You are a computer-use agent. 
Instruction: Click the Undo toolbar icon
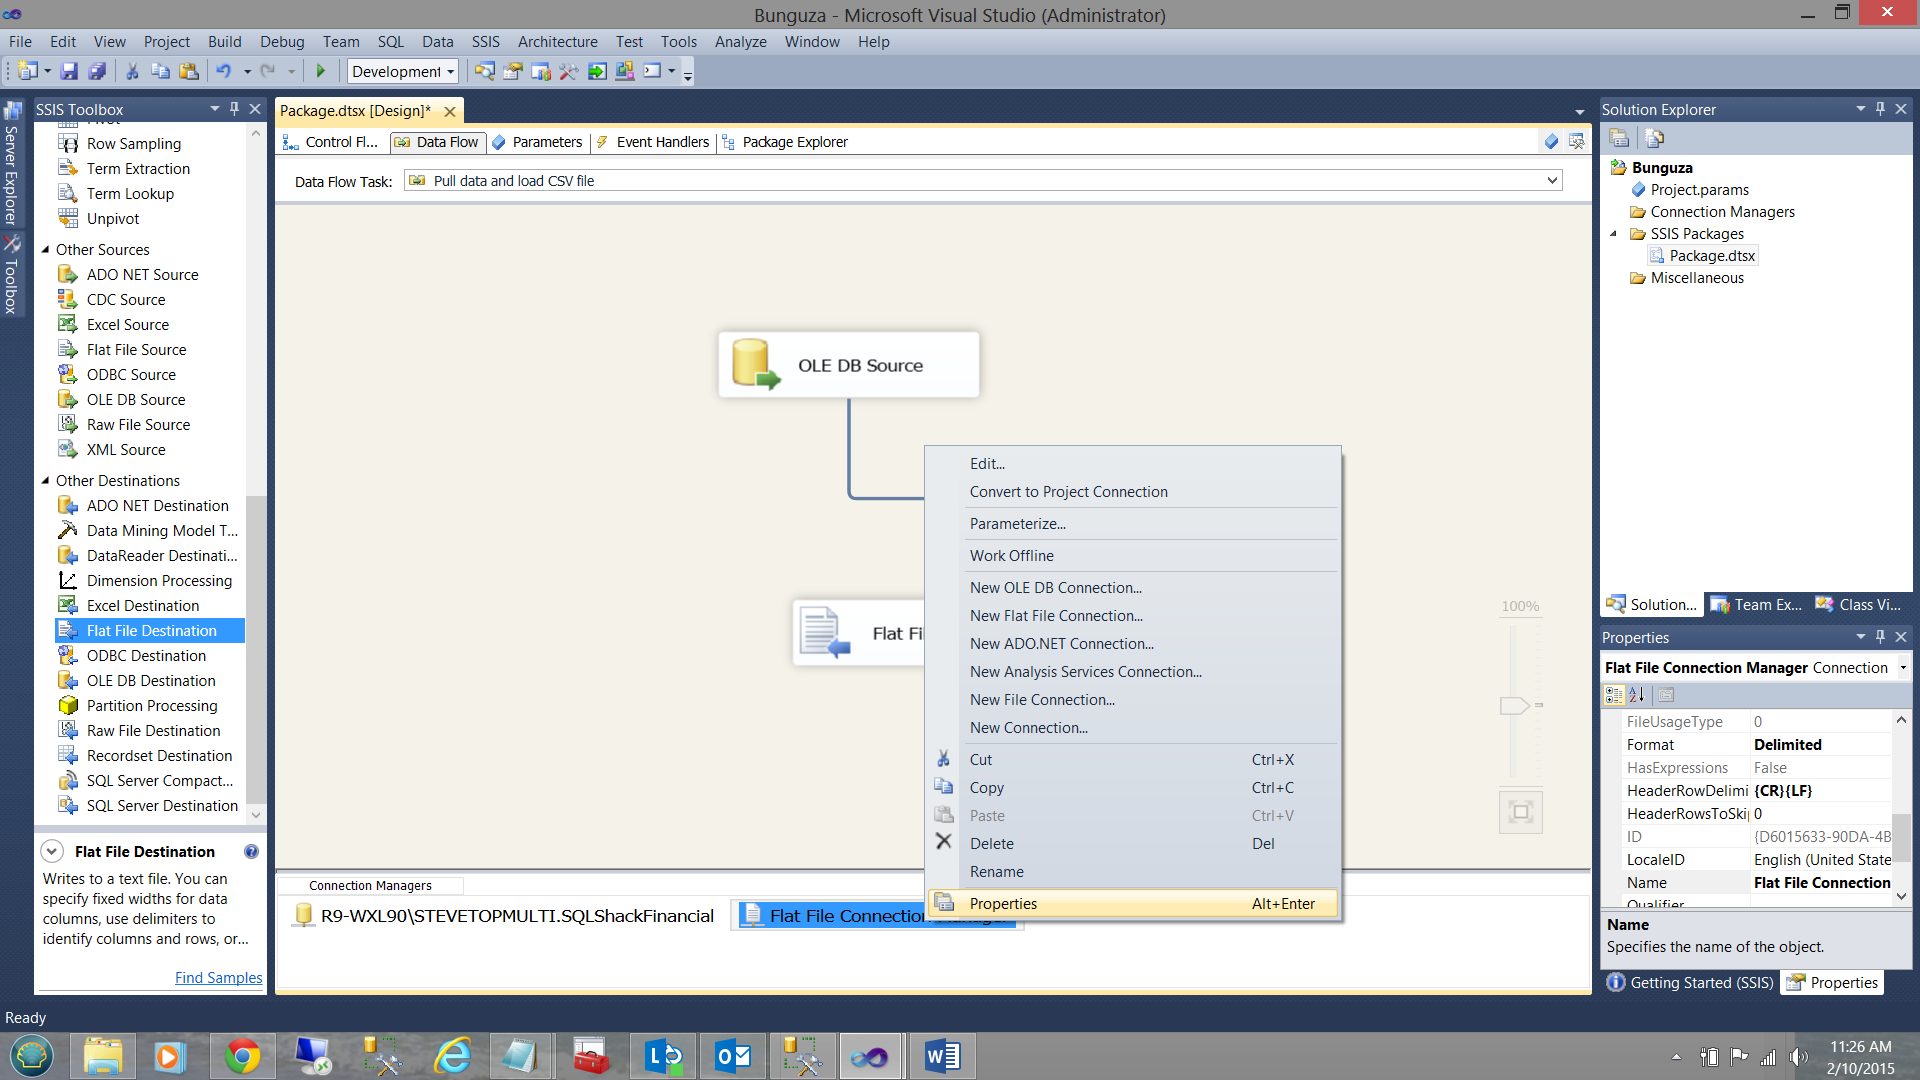224,71
